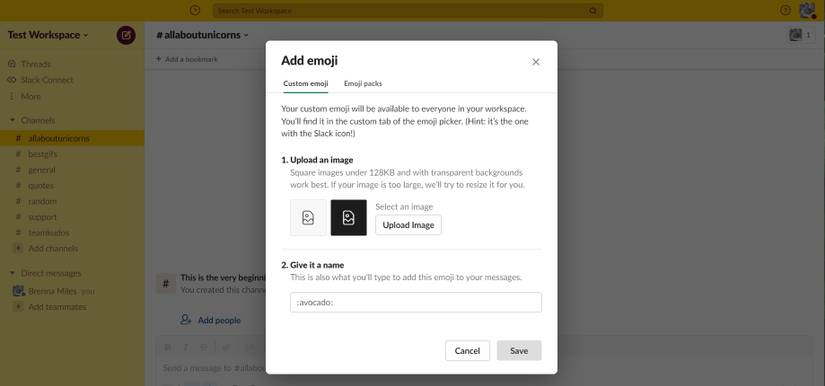Click the Slack Connect icon
Viewport: 825px width, 386px height.
pos(12,80)
